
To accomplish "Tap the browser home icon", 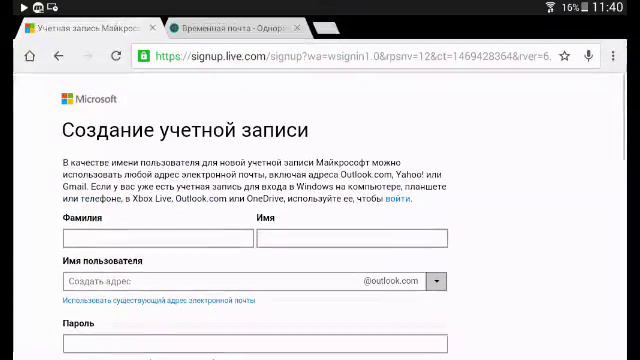I will (30, 56).
